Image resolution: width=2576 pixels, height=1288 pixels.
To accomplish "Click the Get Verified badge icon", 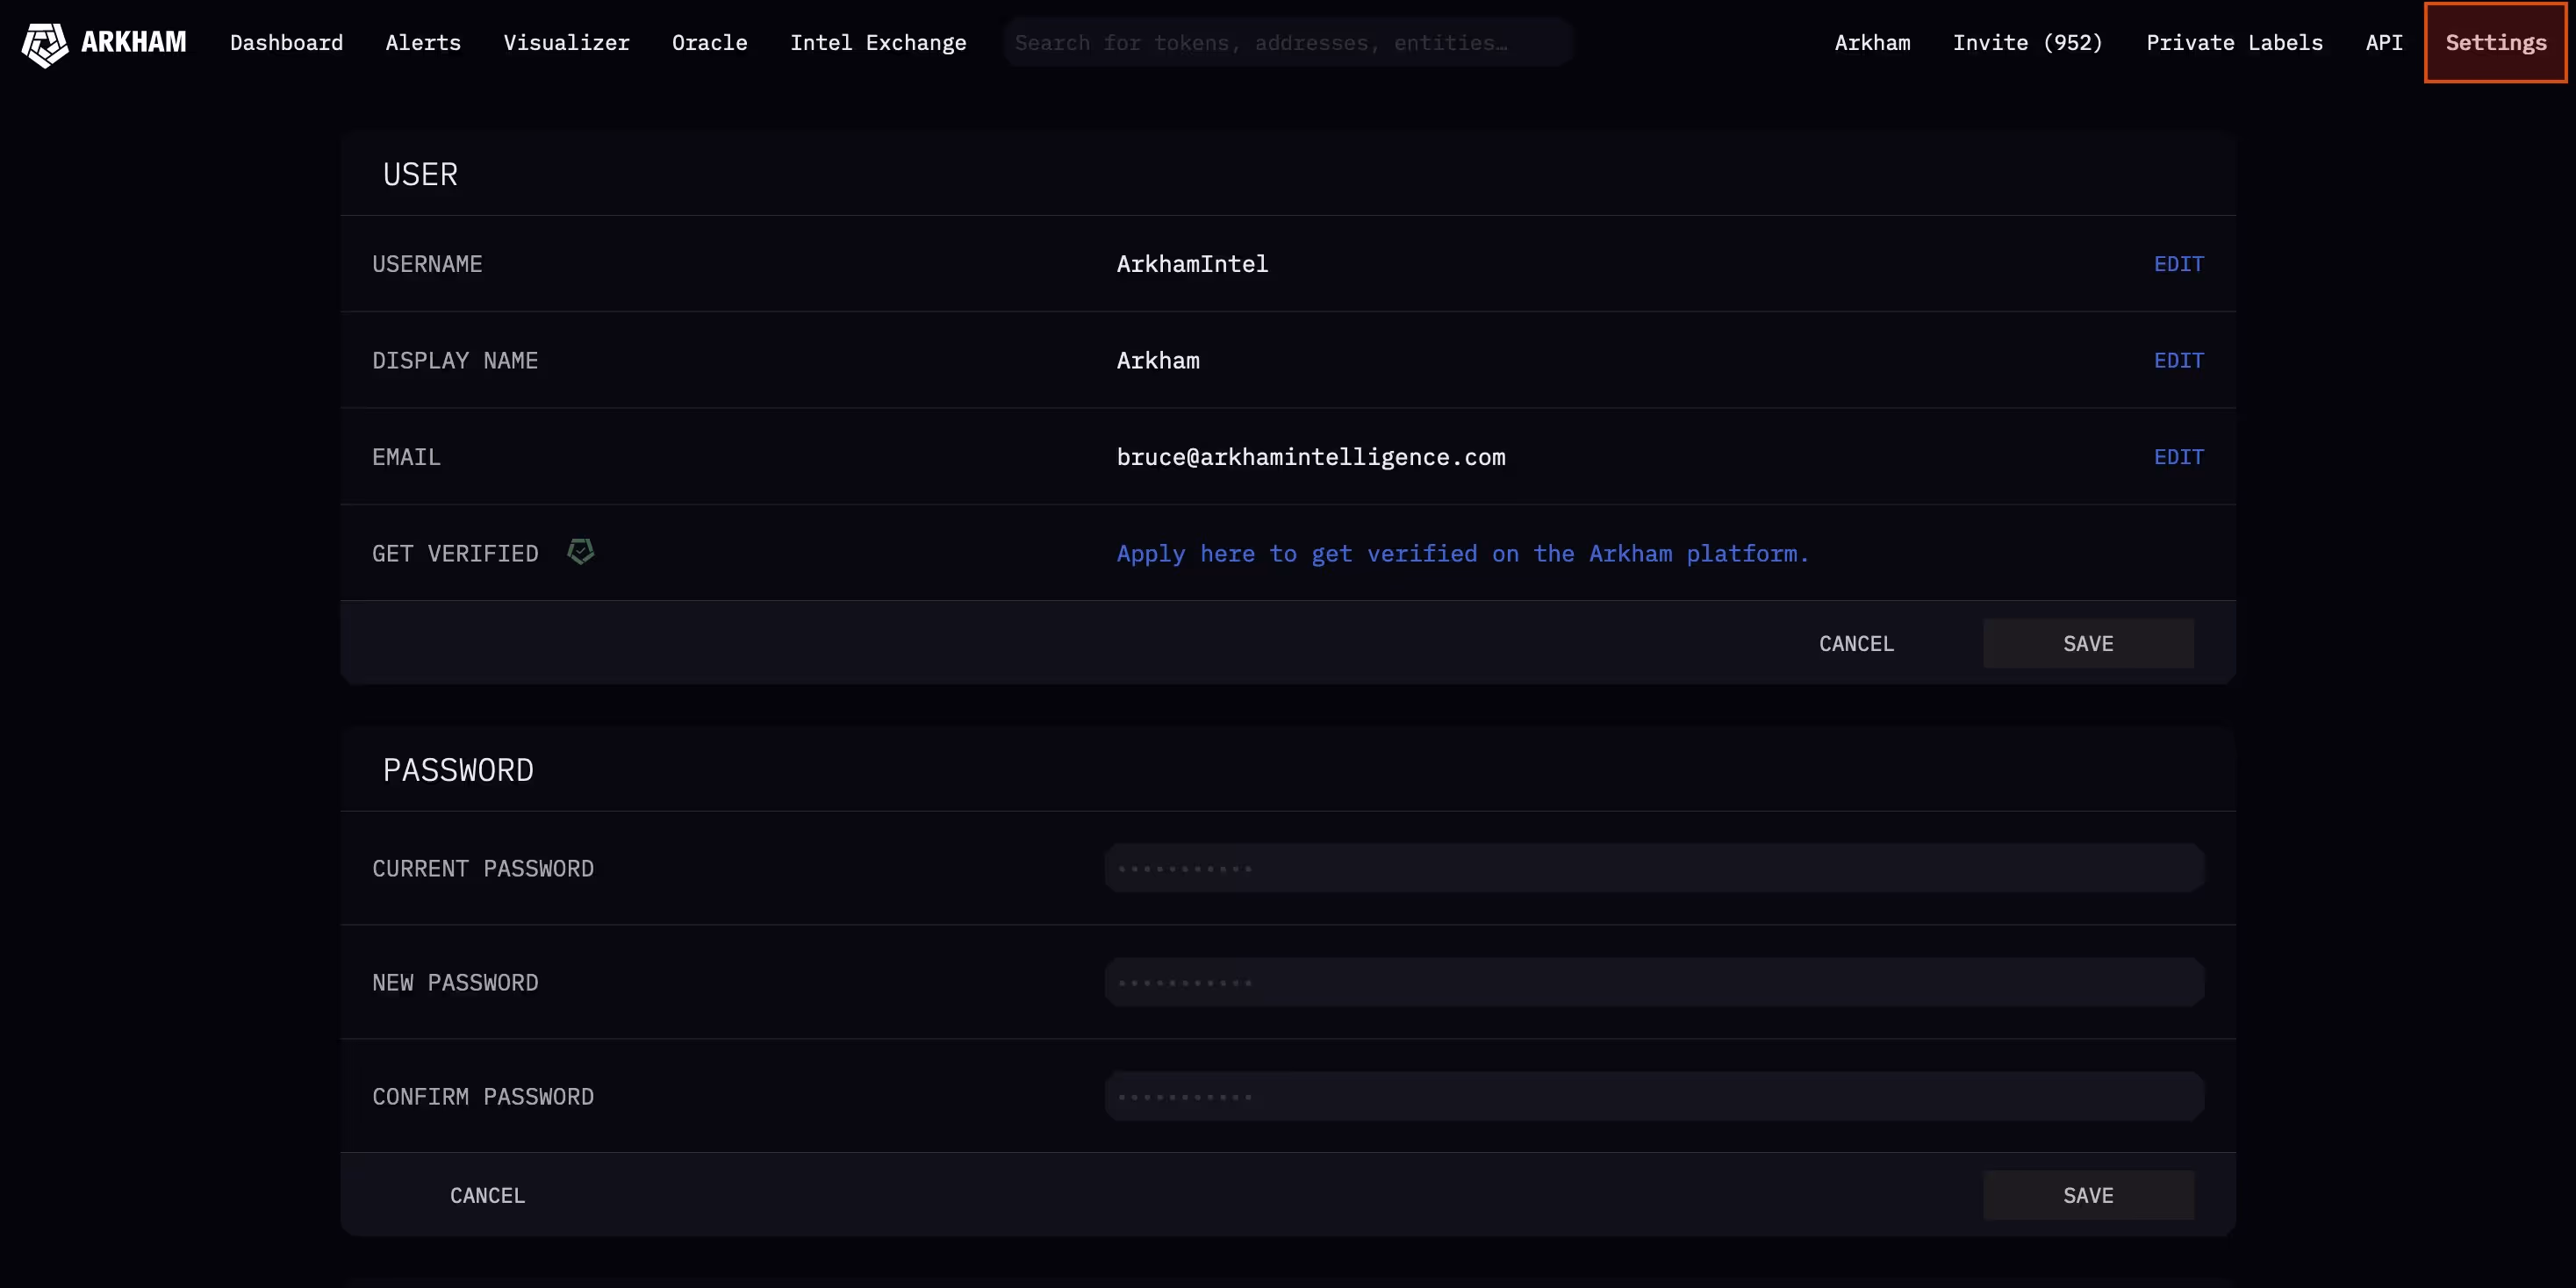I will coord(580,552).
